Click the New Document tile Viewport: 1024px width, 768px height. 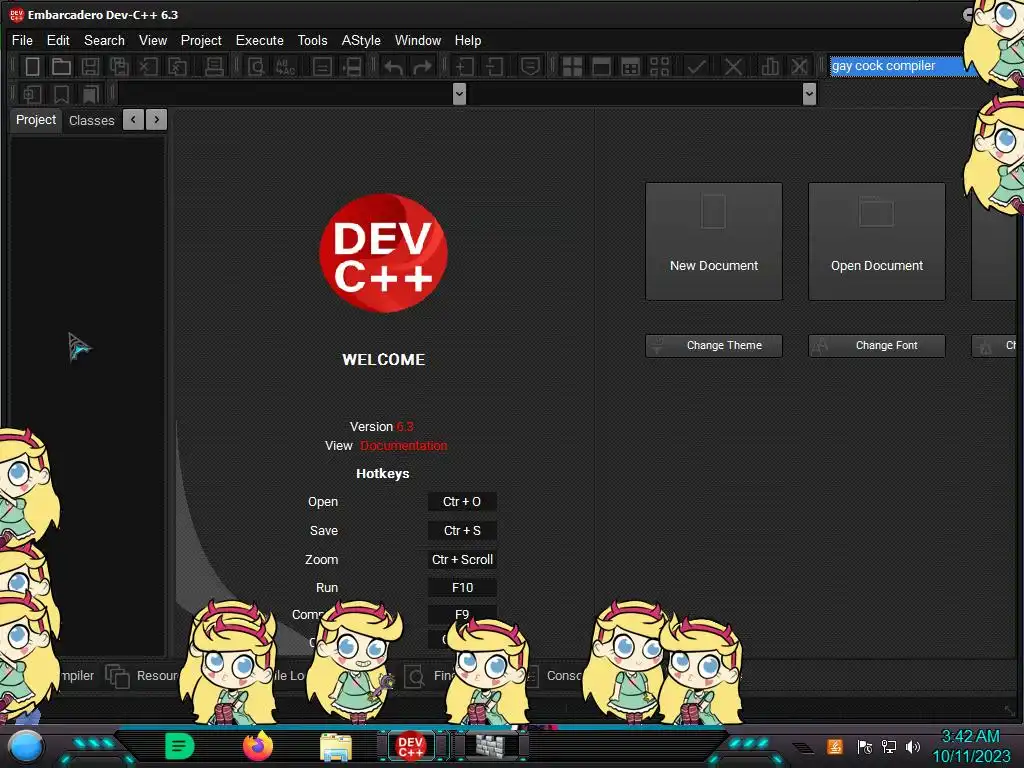pyautogui.click(x=714, y=242)
